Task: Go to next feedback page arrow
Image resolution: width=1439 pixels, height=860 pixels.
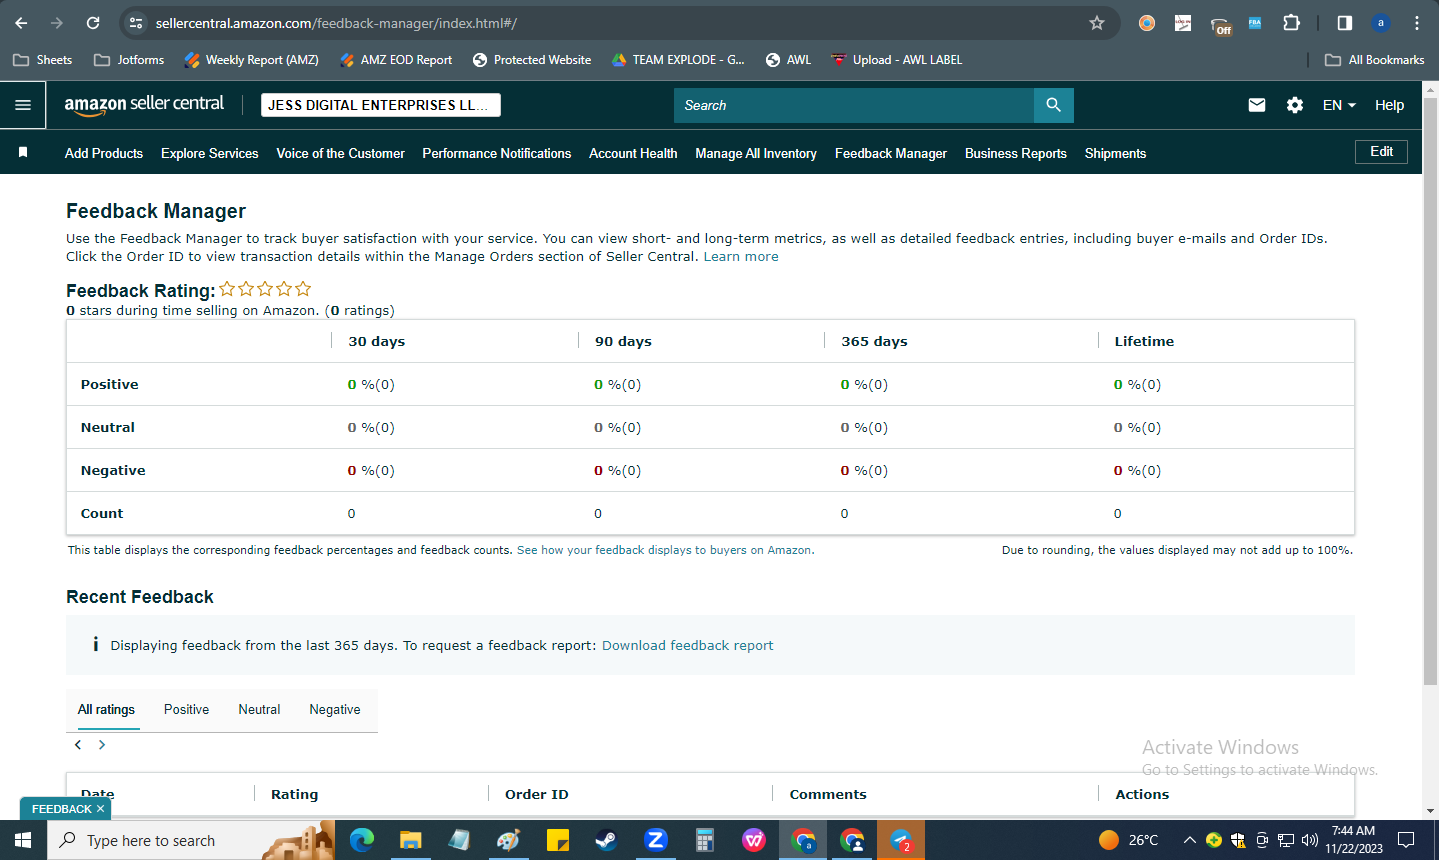Action: 102,745
